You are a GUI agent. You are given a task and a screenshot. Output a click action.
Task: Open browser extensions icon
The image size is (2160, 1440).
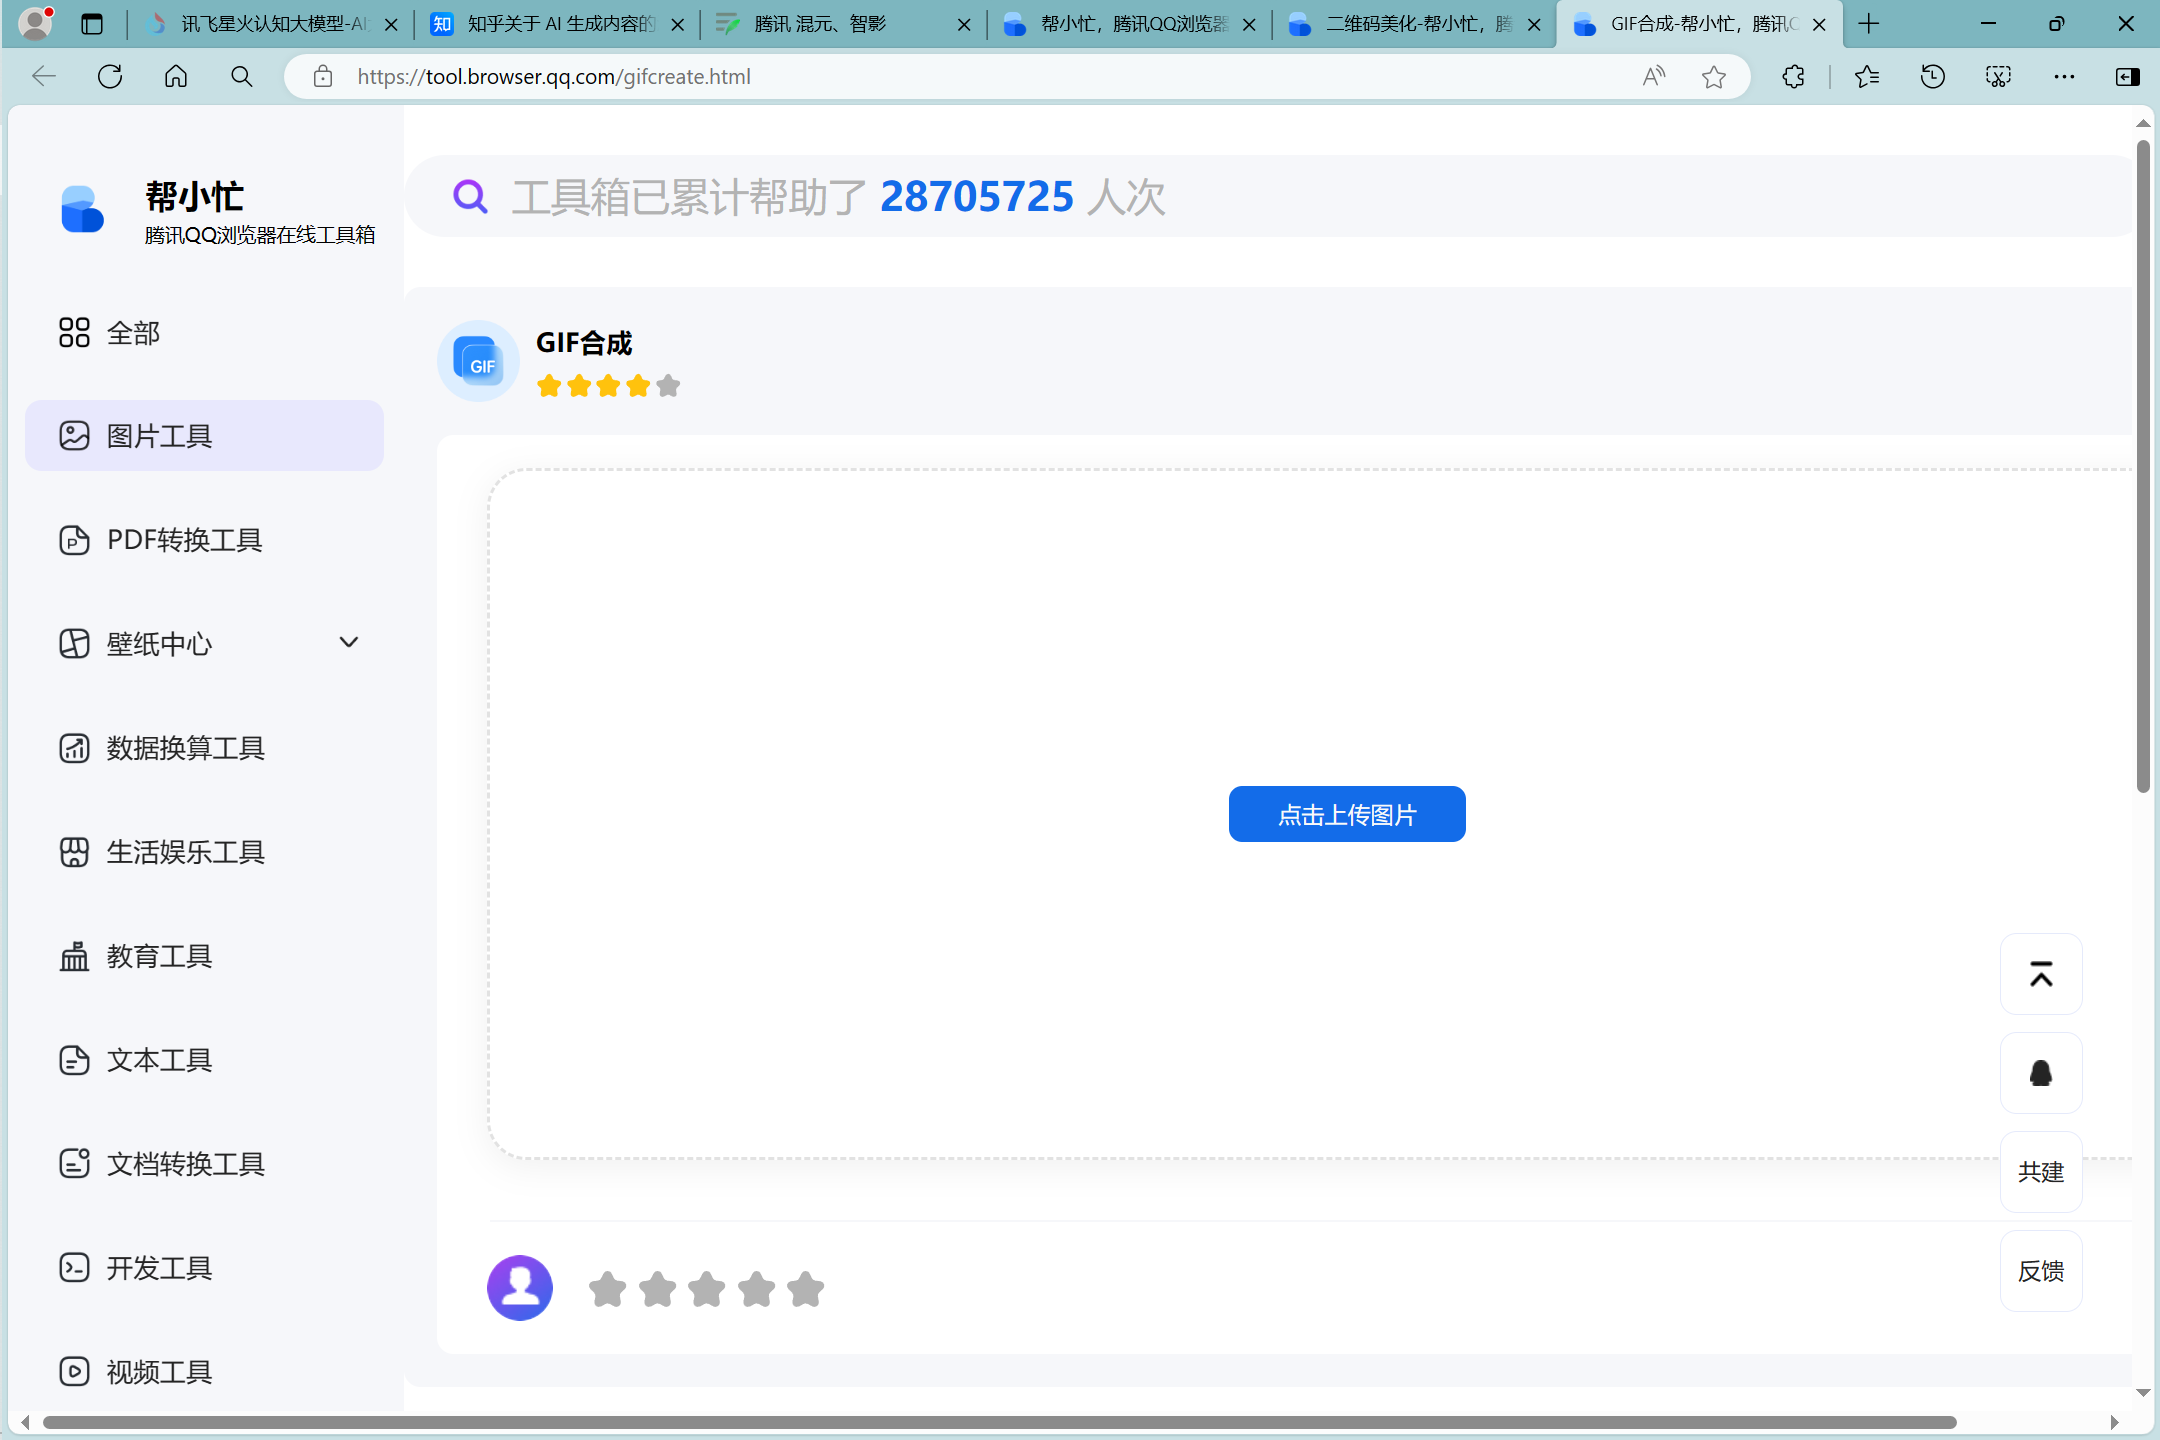click(1793, 76)
